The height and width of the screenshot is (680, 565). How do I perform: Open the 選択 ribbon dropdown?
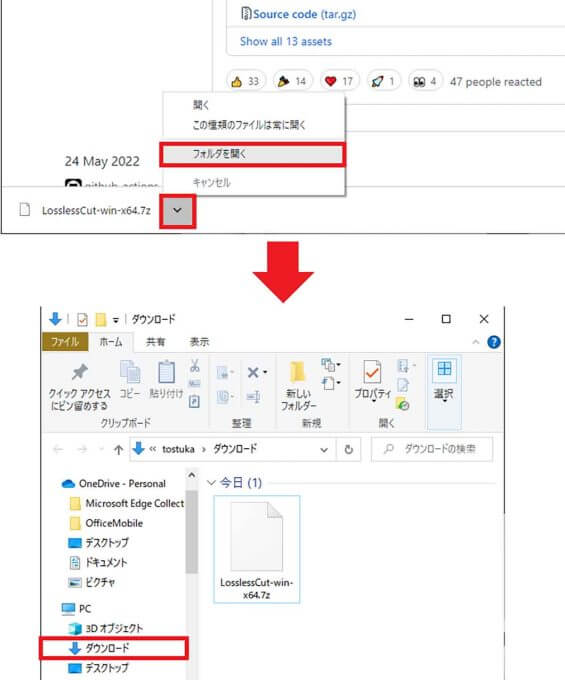pos(444,392)
